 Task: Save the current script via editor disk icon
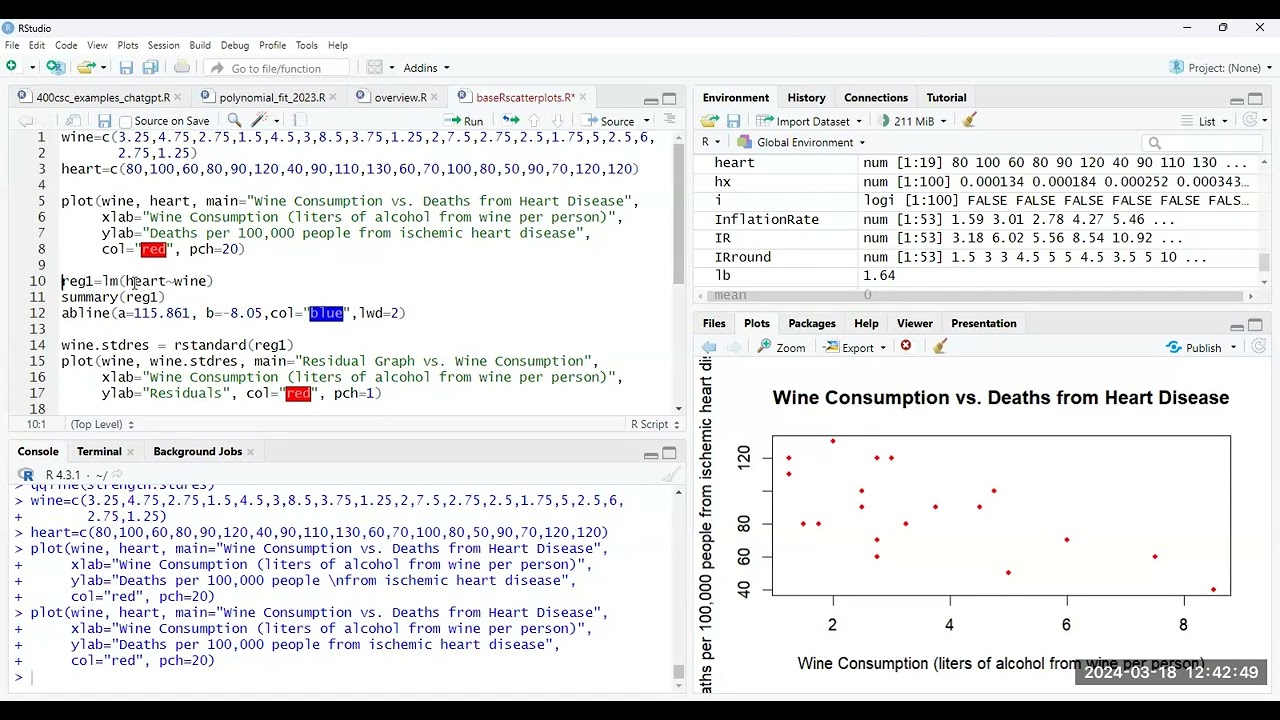click(x=104, y=120)
